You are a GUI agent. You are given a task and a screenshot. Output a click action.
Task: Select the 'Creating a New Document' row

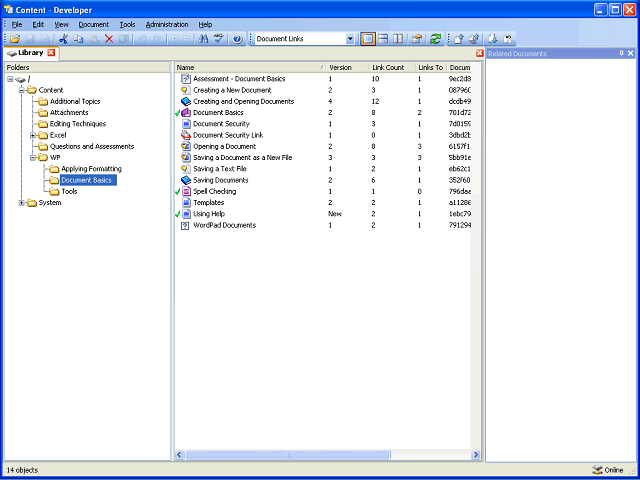pos(322,90)
